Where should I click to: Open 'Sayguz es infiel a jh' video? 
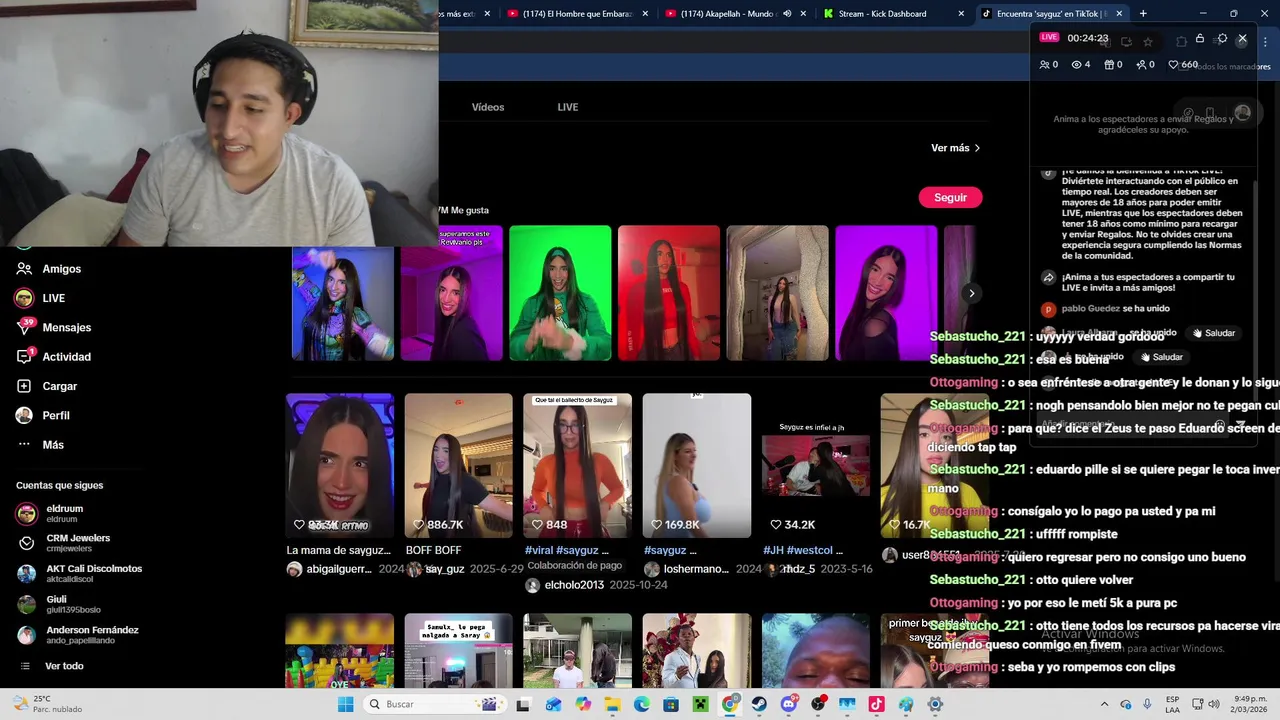coord(816,466)
